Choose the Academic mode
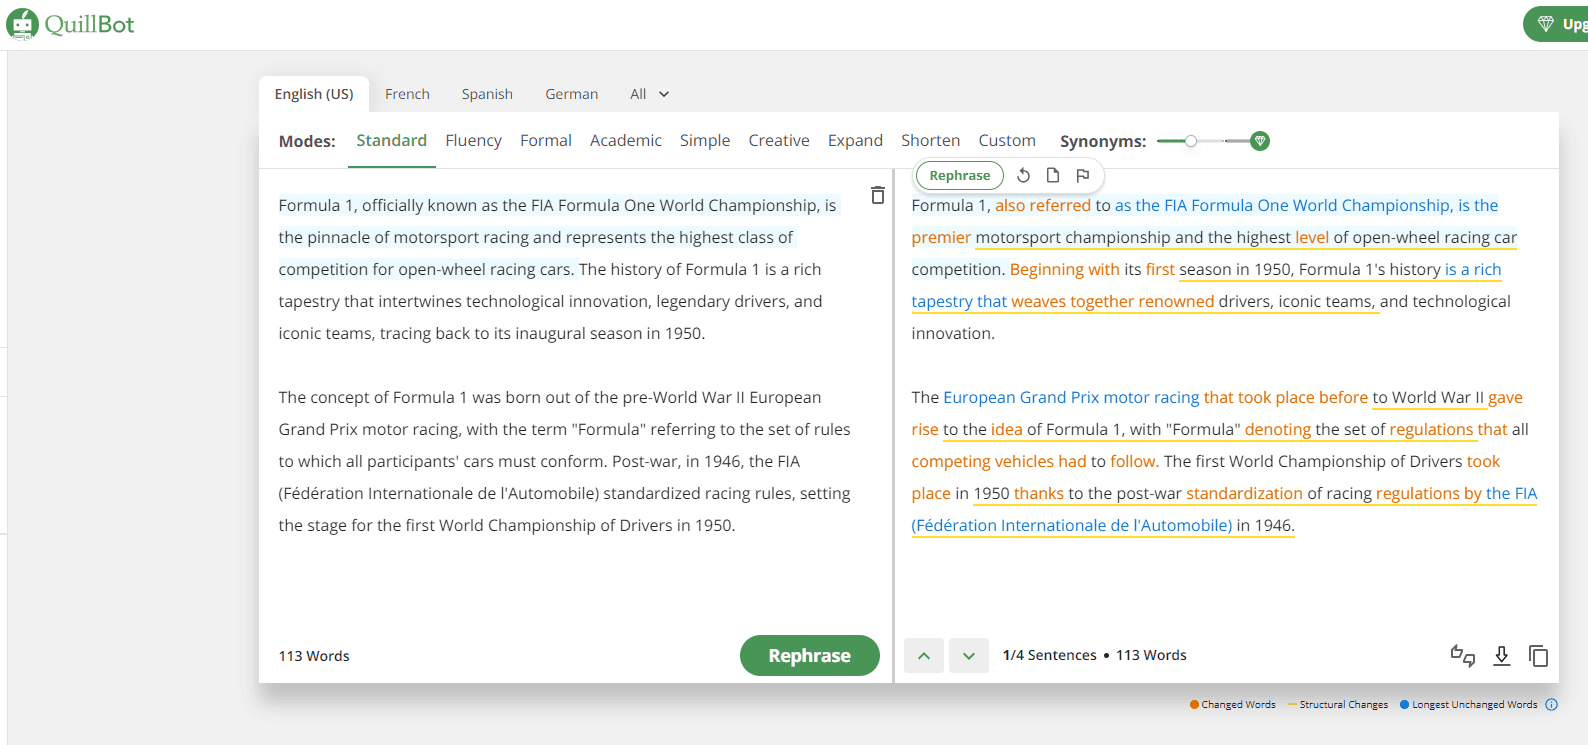1588x745 pixels. coord(625,141)
